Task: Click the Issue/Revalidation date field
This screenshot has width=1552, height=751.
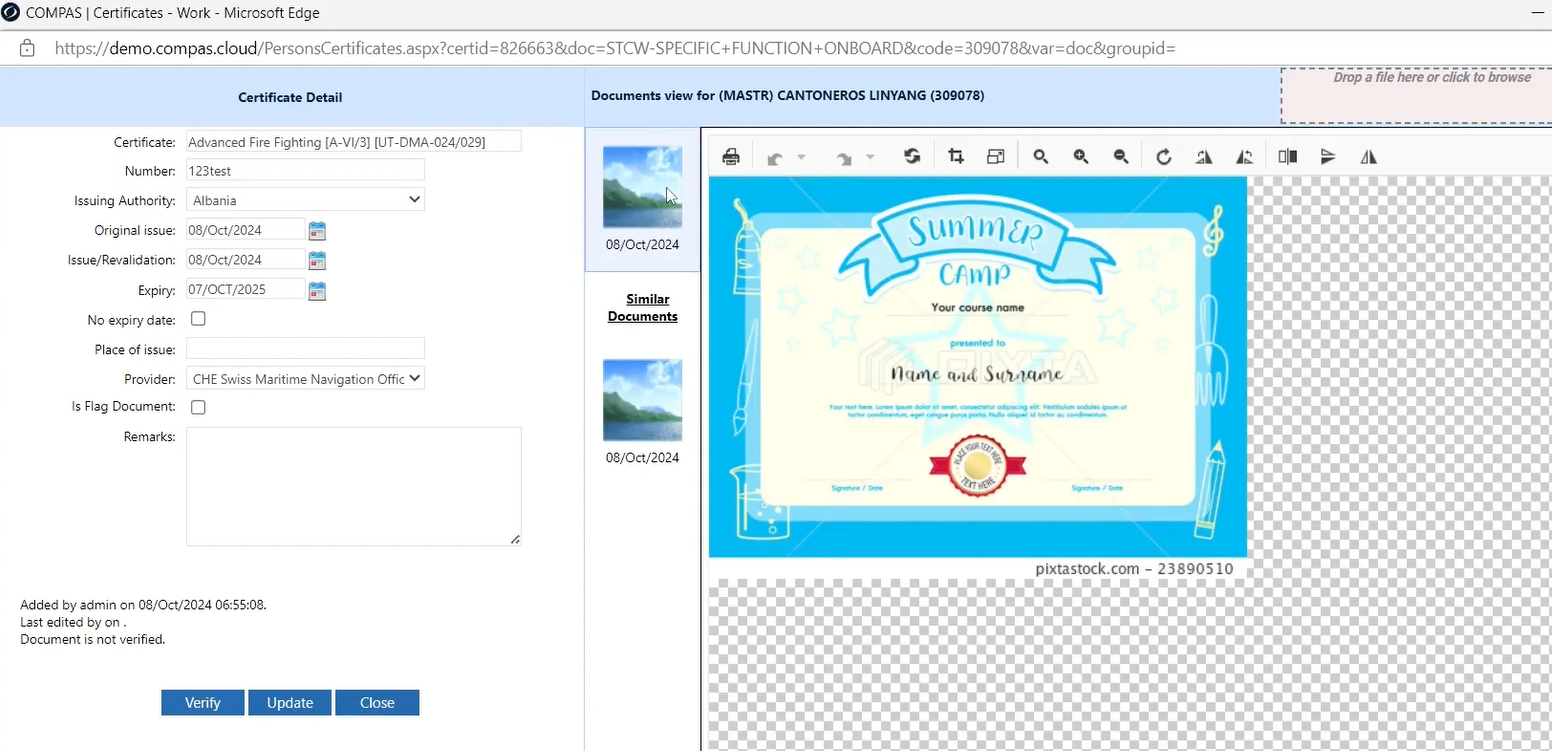Action: point(245,260)
